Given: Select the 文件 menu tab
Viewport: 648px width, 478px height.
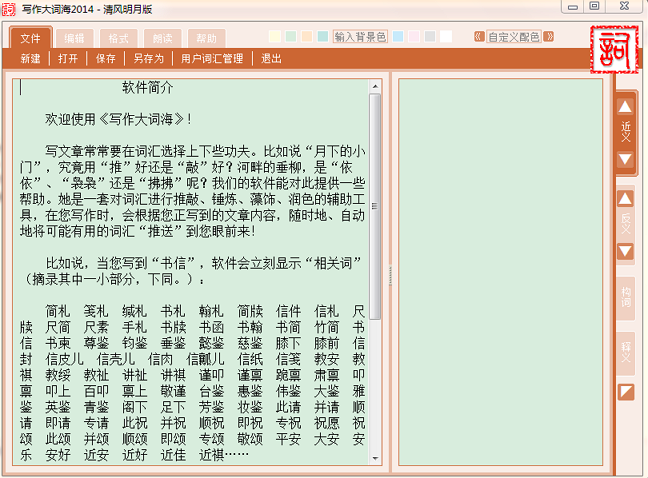Looking at the screenshot, I should tap(31, 38).
